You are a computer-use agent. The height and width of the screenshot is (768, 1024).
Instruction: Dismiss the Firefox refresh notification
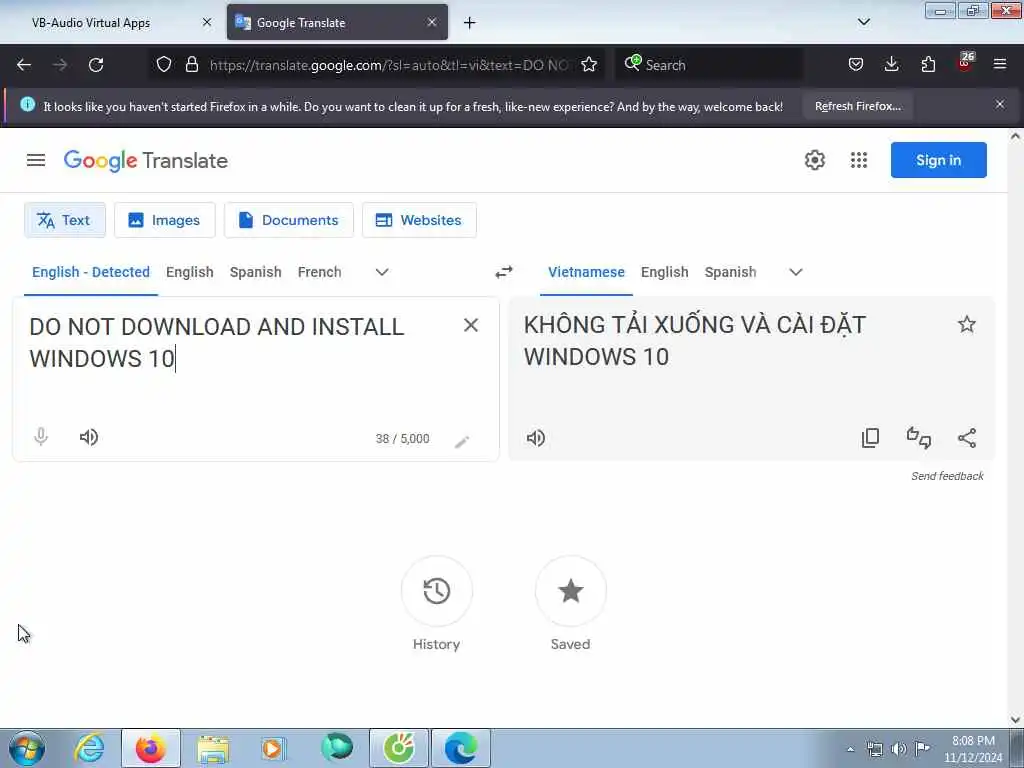click(x=999, y=104)
